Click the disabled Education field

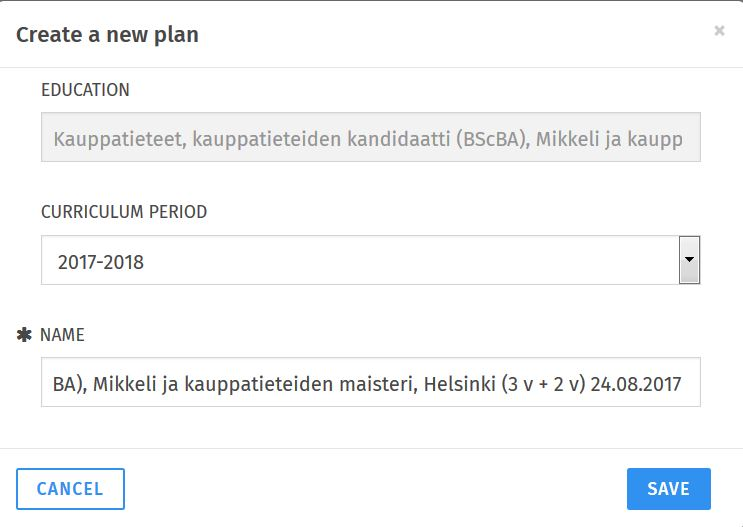click(370, 138)
